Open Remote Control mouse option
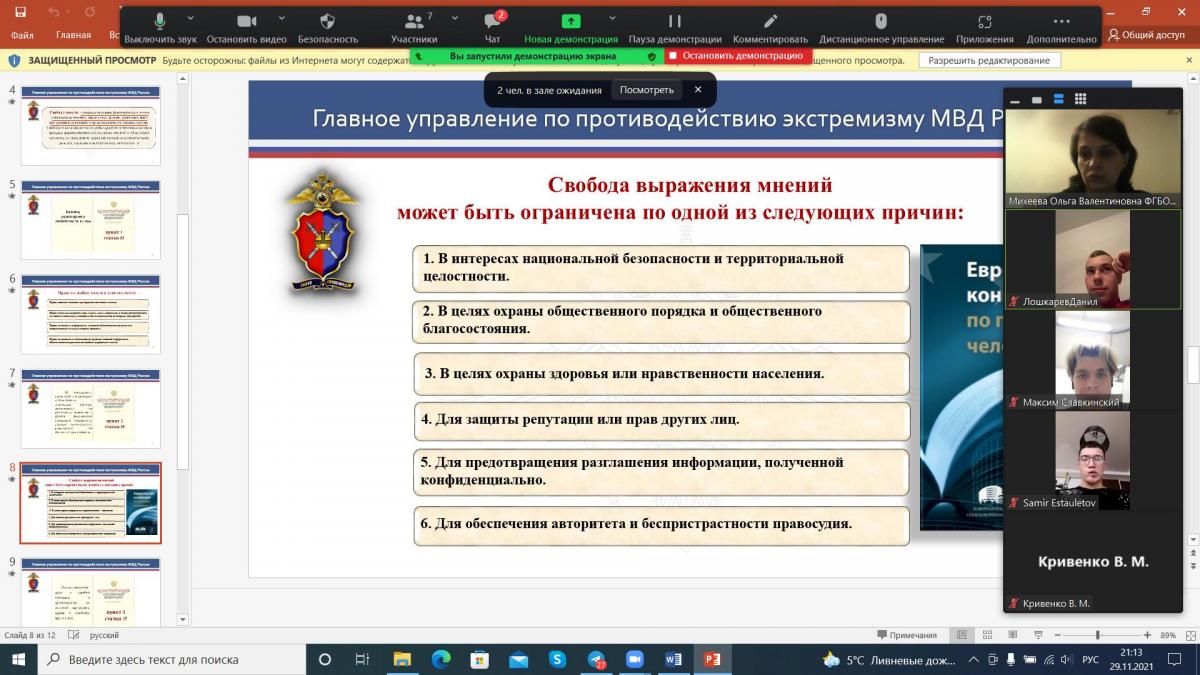This screenshot has height=675, width=1200. pyautogui.click(x=881, y=28)
